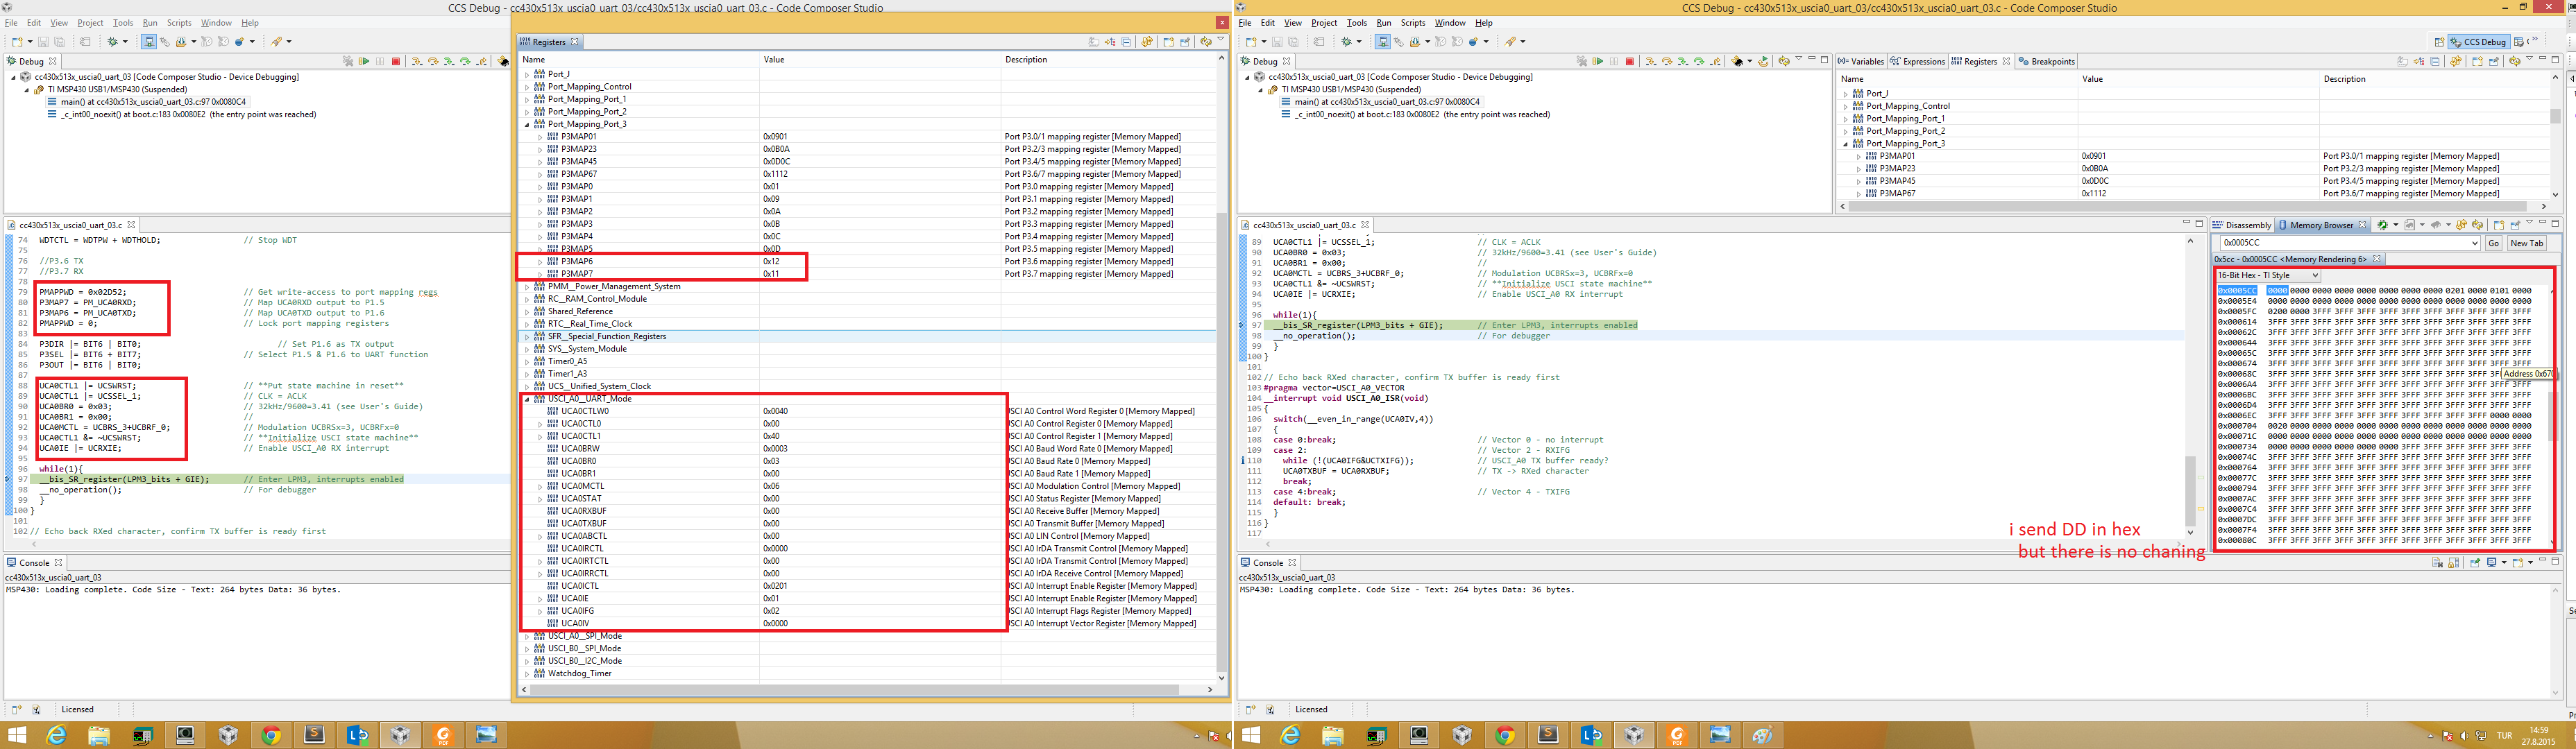Viewport: 2576px width, 749px height.
Task: Click Terminate in right window's Debug view
Action: [x=1630, y=61]
